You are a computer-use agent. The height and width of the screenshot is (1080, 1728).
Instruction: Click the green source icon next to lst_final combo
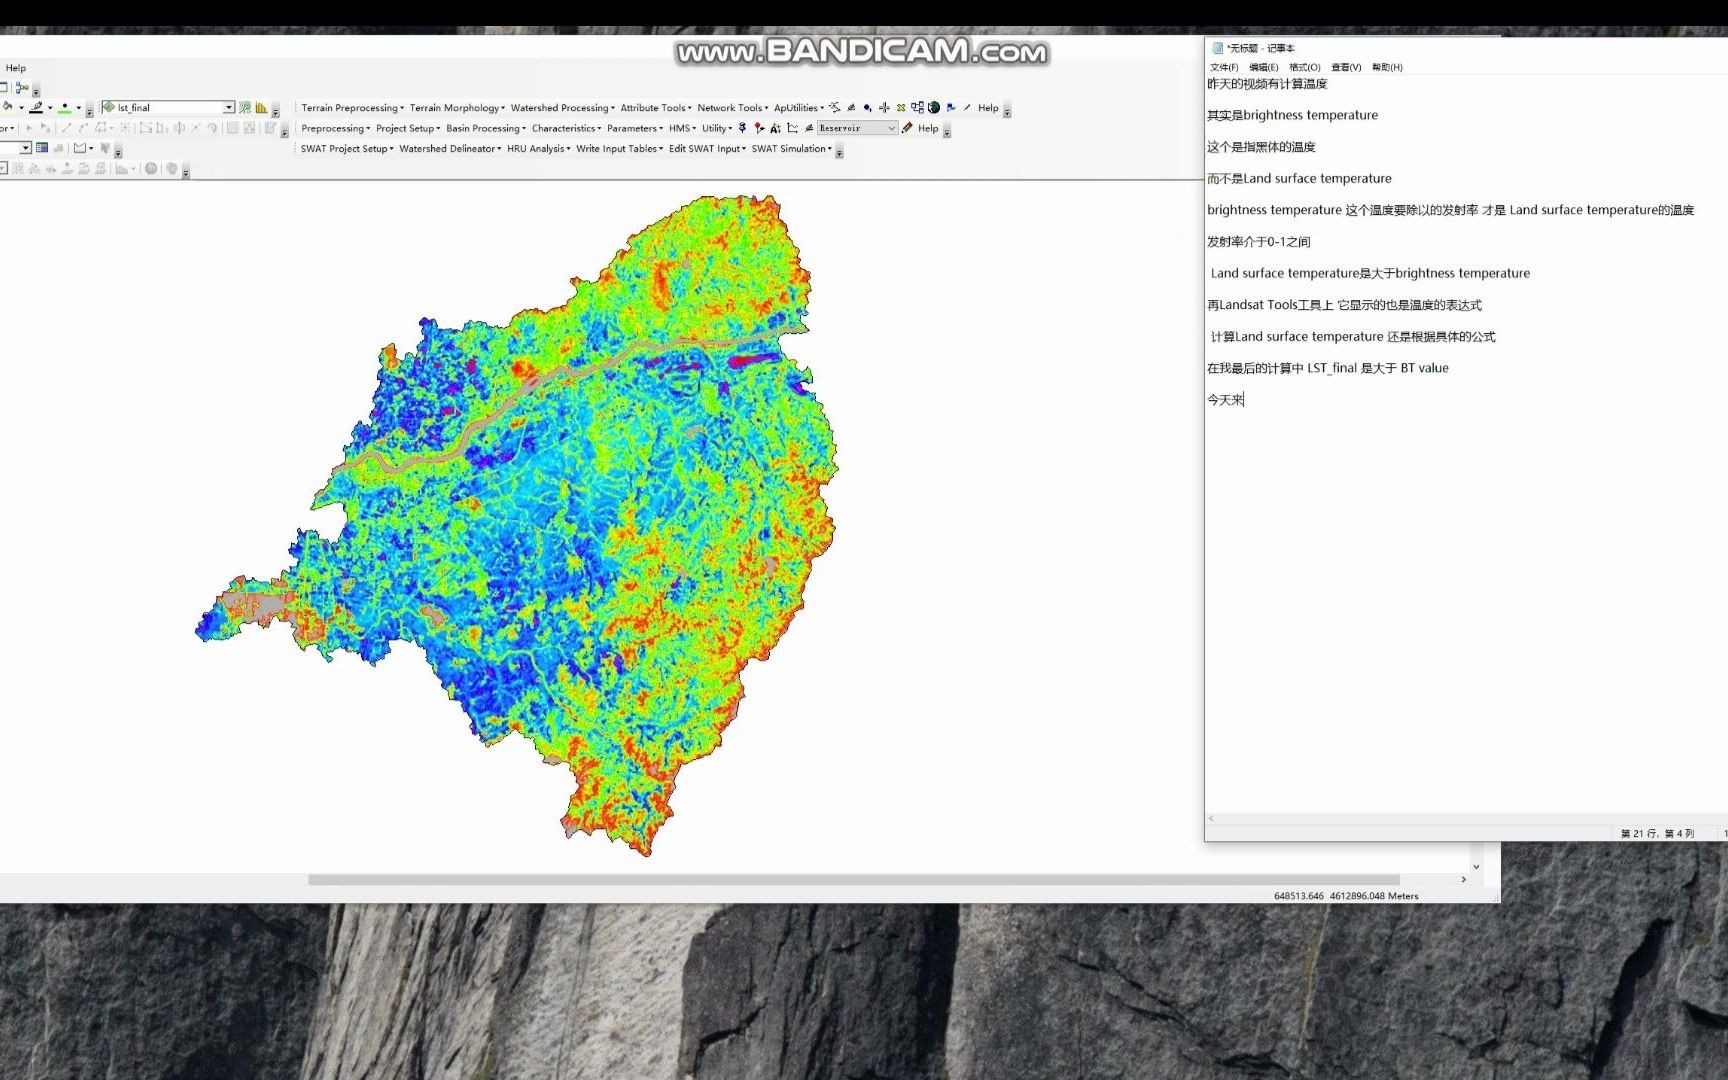[x=245, y=108]
